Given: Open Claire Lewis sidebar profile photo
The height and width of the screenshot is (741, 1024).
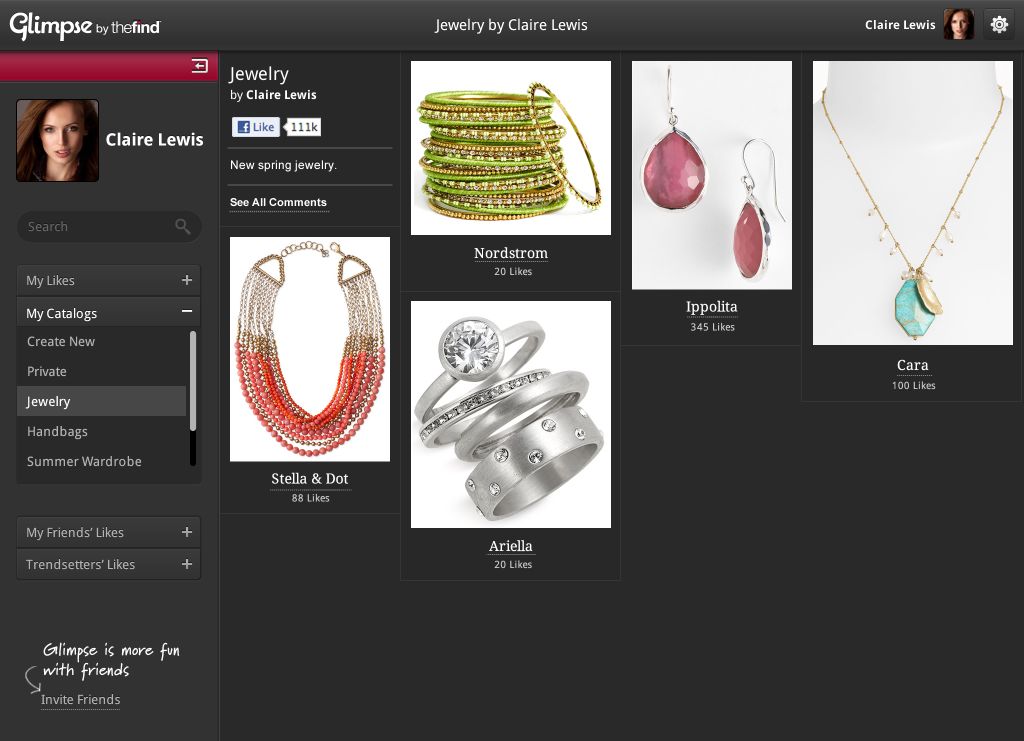Looking at the screenshot, I should click(x=57, y=140).
